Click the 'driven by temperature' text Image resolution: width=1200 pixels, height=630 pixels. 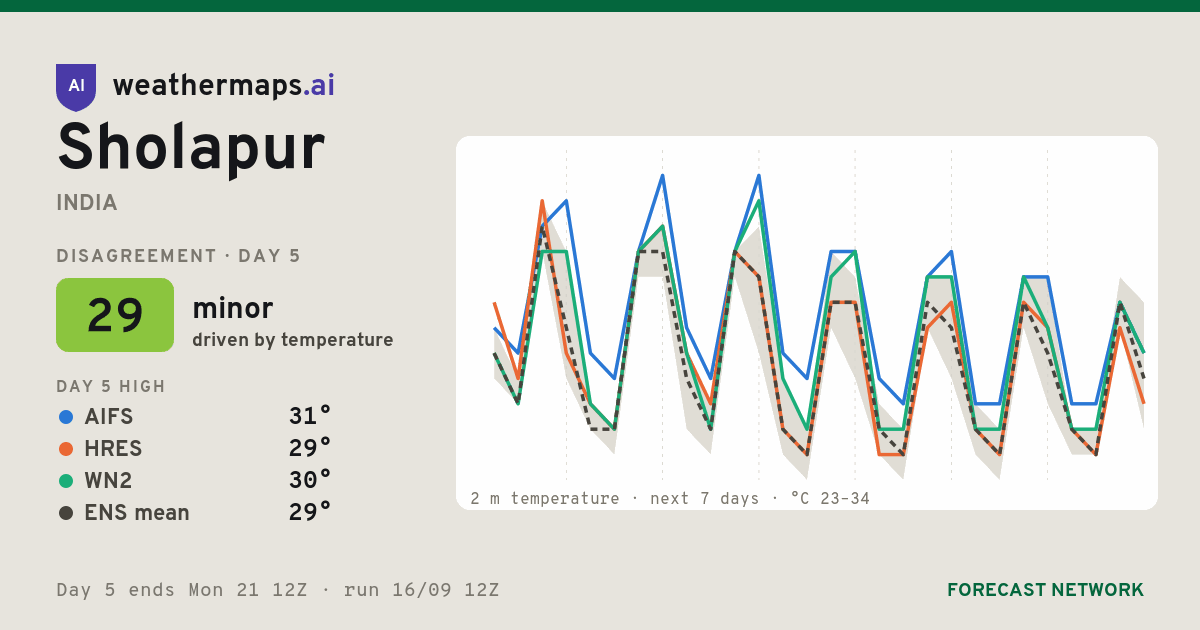click(293, 340)
